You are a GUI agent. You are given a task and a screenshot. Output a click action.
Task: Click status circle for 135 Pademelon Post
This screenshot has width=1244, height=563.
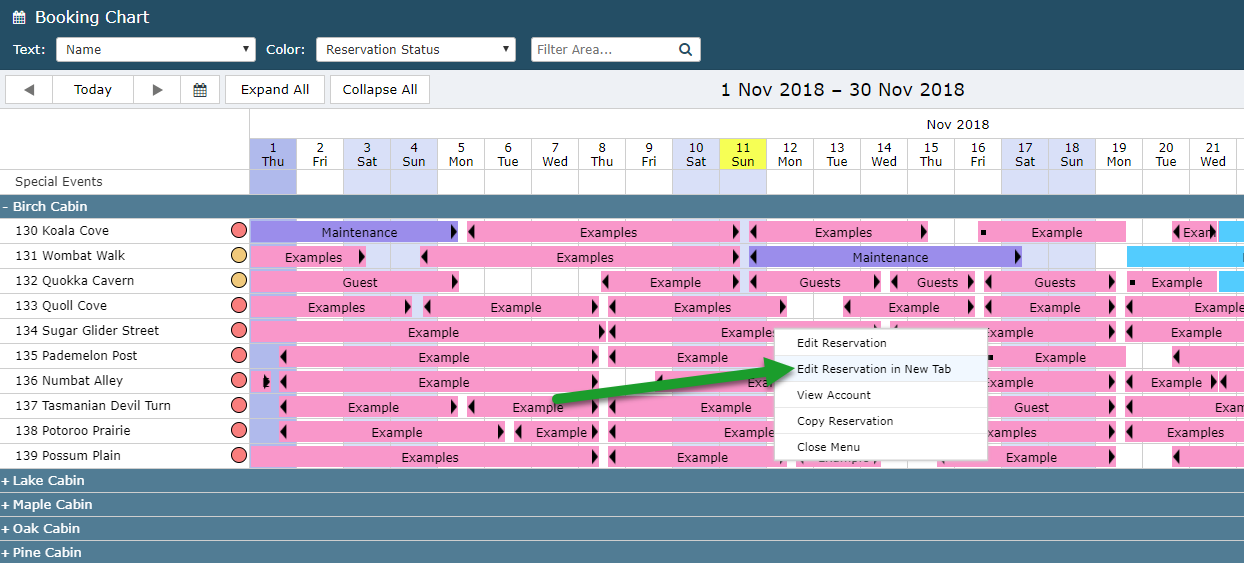coord(239,356)
